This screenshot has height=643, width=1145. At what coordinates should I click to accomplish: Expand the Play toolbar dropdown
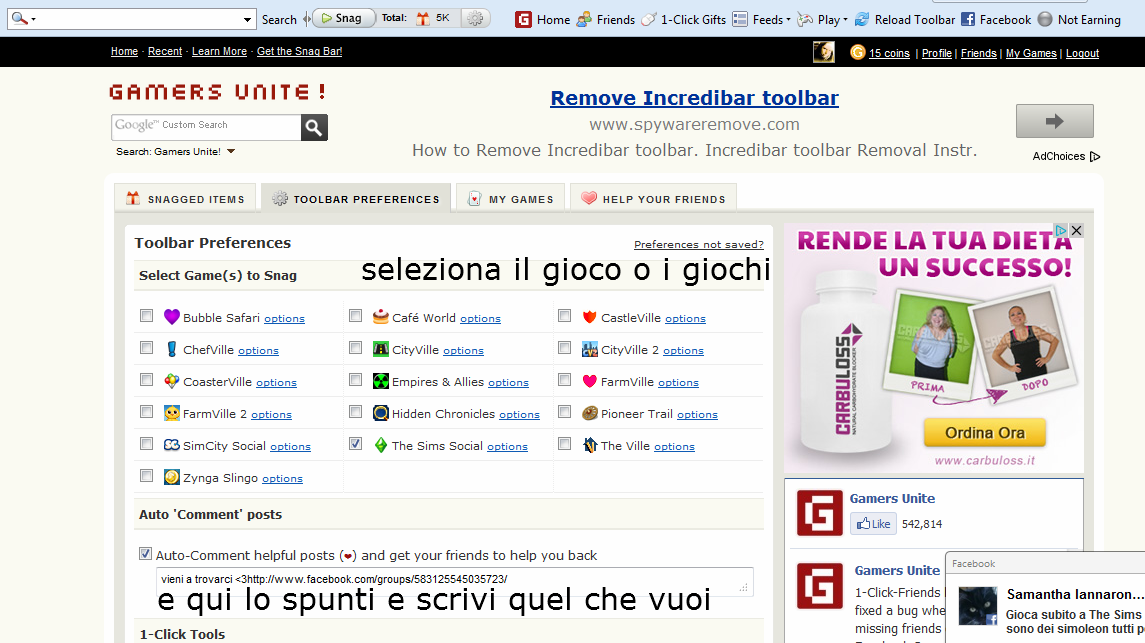pyautogui.click(x=846, y=20)
